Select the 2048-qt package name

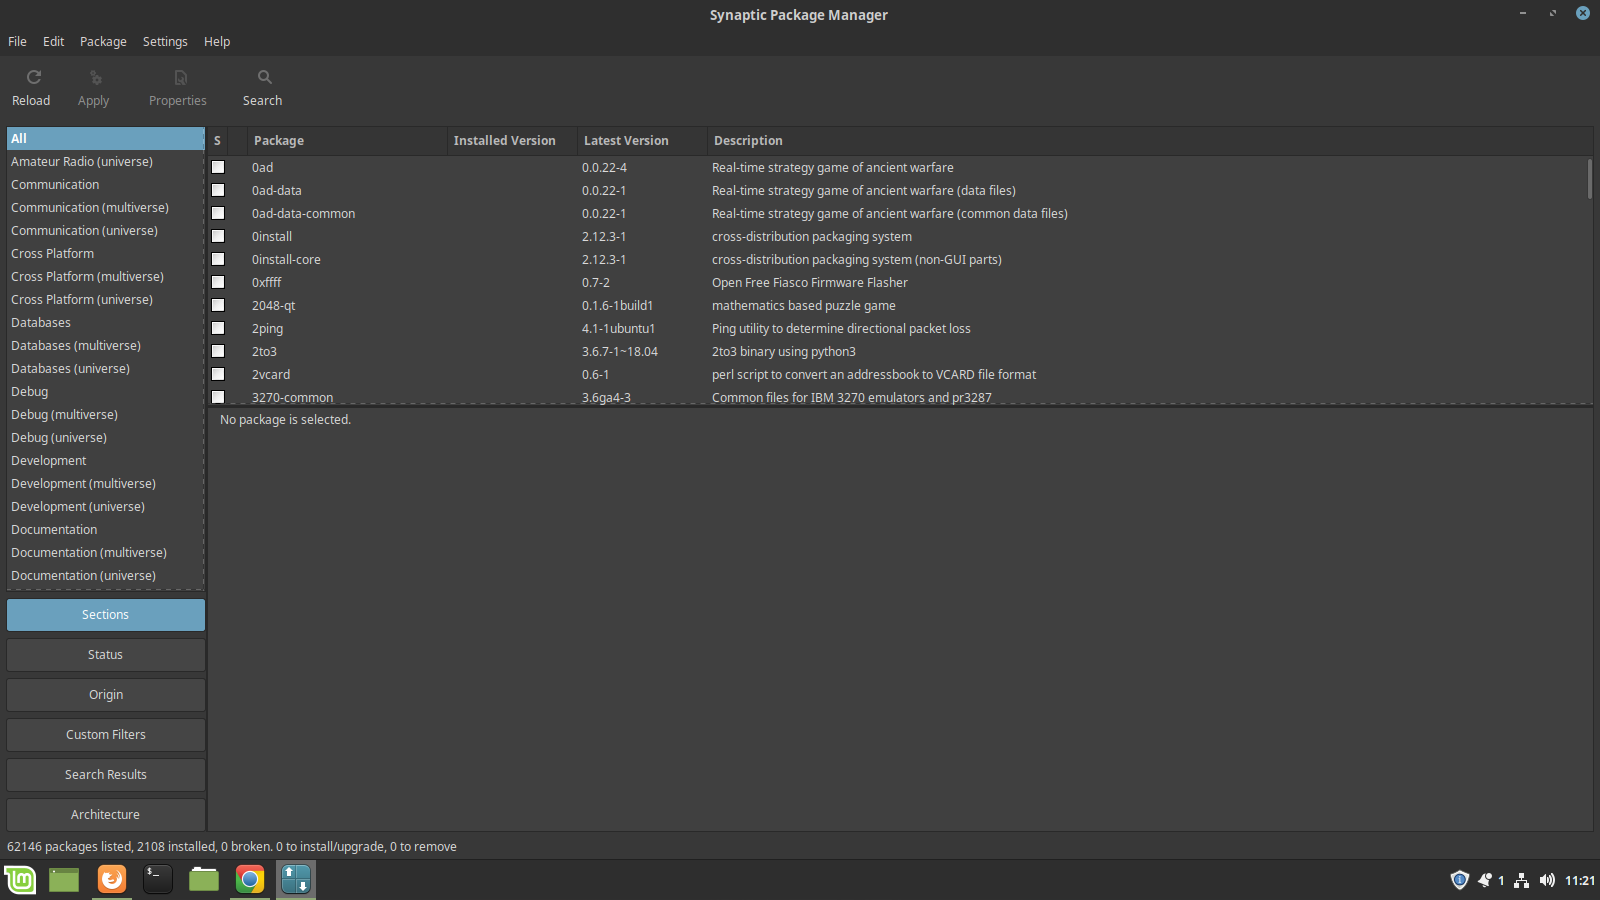[x=273, y=306]
